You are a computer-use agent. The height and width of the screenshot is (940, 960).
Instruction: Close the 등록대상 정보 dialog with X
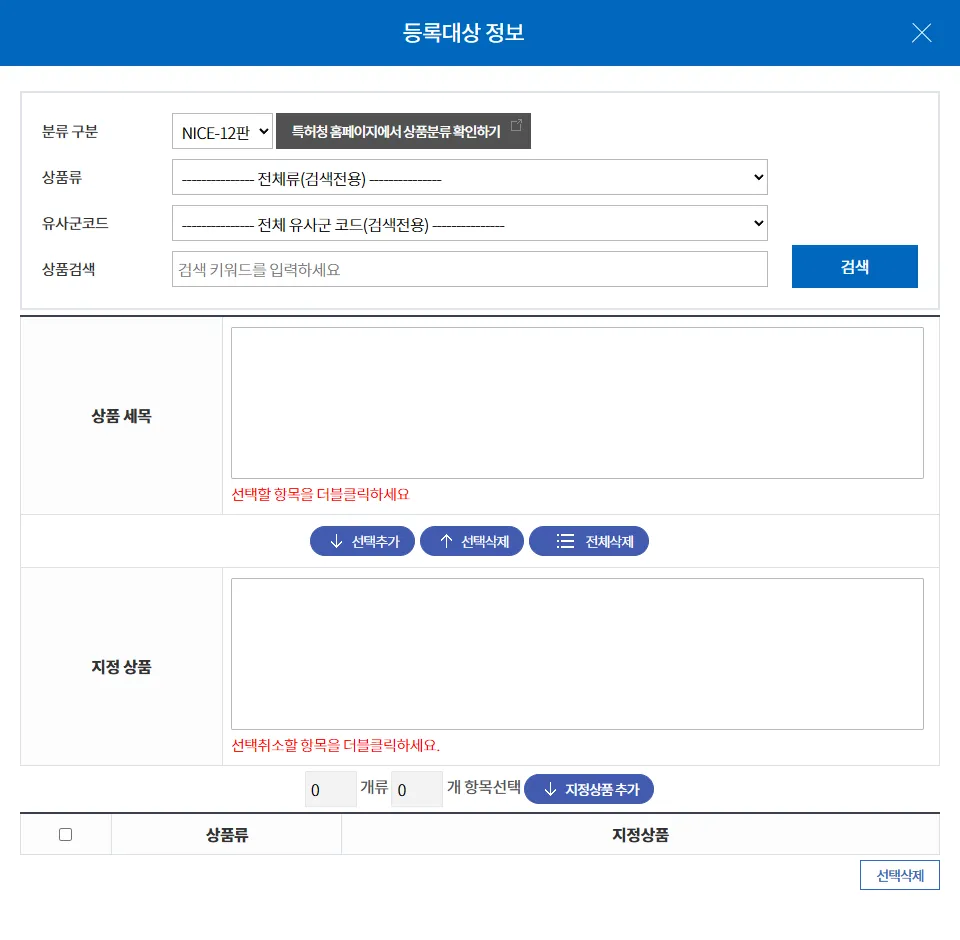(x=921, y=33)
